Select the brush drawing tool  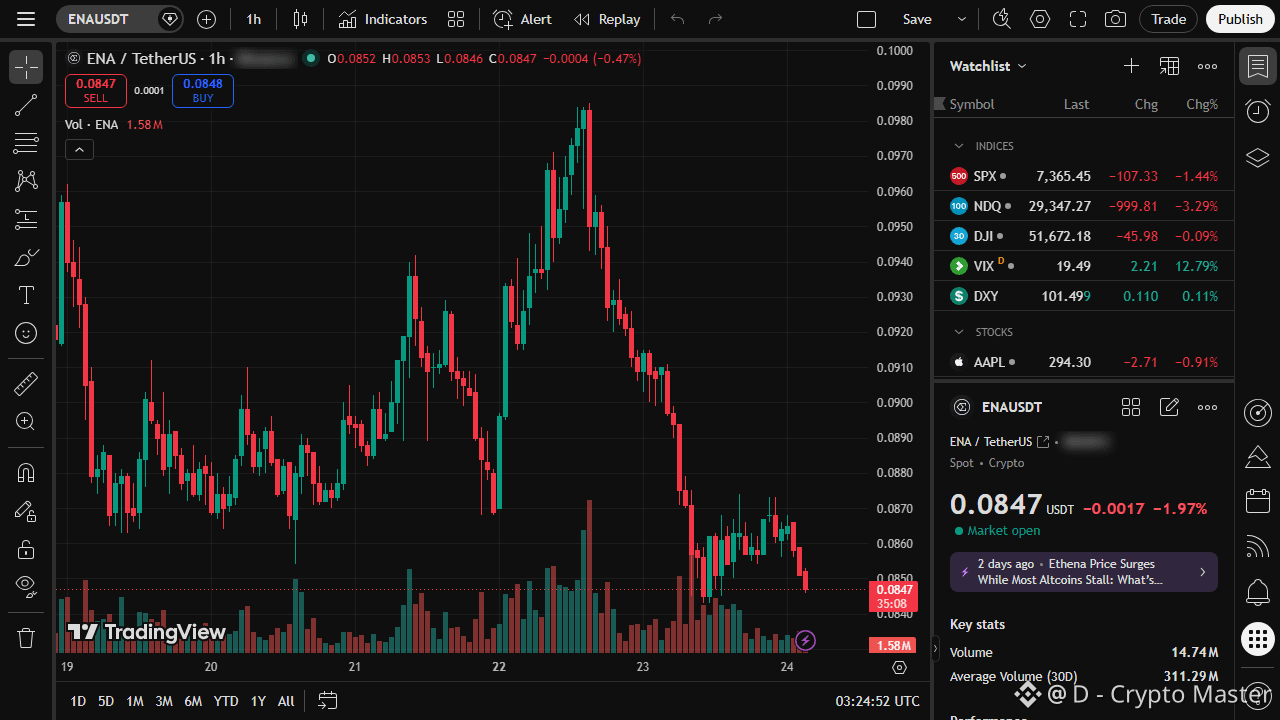pos(26,257)
